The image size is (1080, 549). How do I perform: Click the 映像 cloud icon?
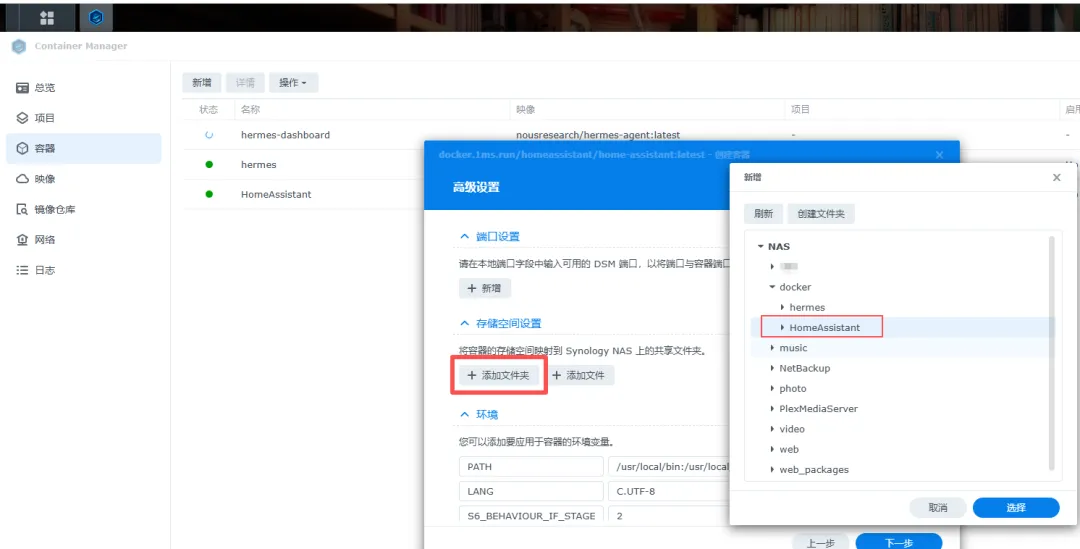coord(22,179)
